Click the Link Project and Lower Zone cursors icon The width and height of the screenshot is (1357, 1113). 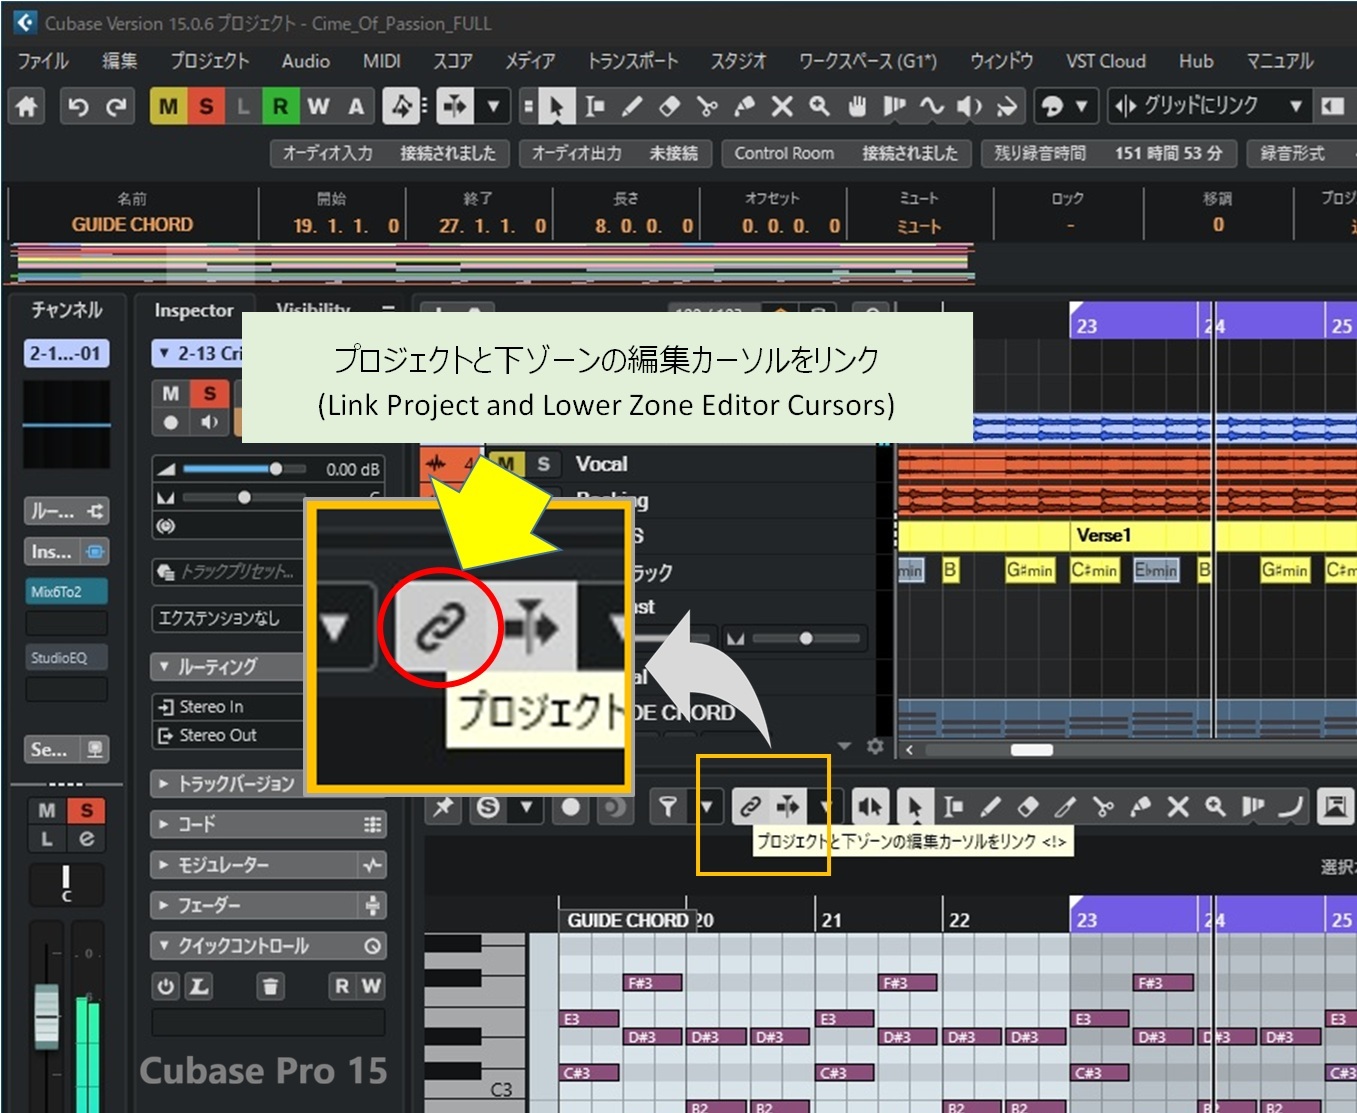[749, 806]
